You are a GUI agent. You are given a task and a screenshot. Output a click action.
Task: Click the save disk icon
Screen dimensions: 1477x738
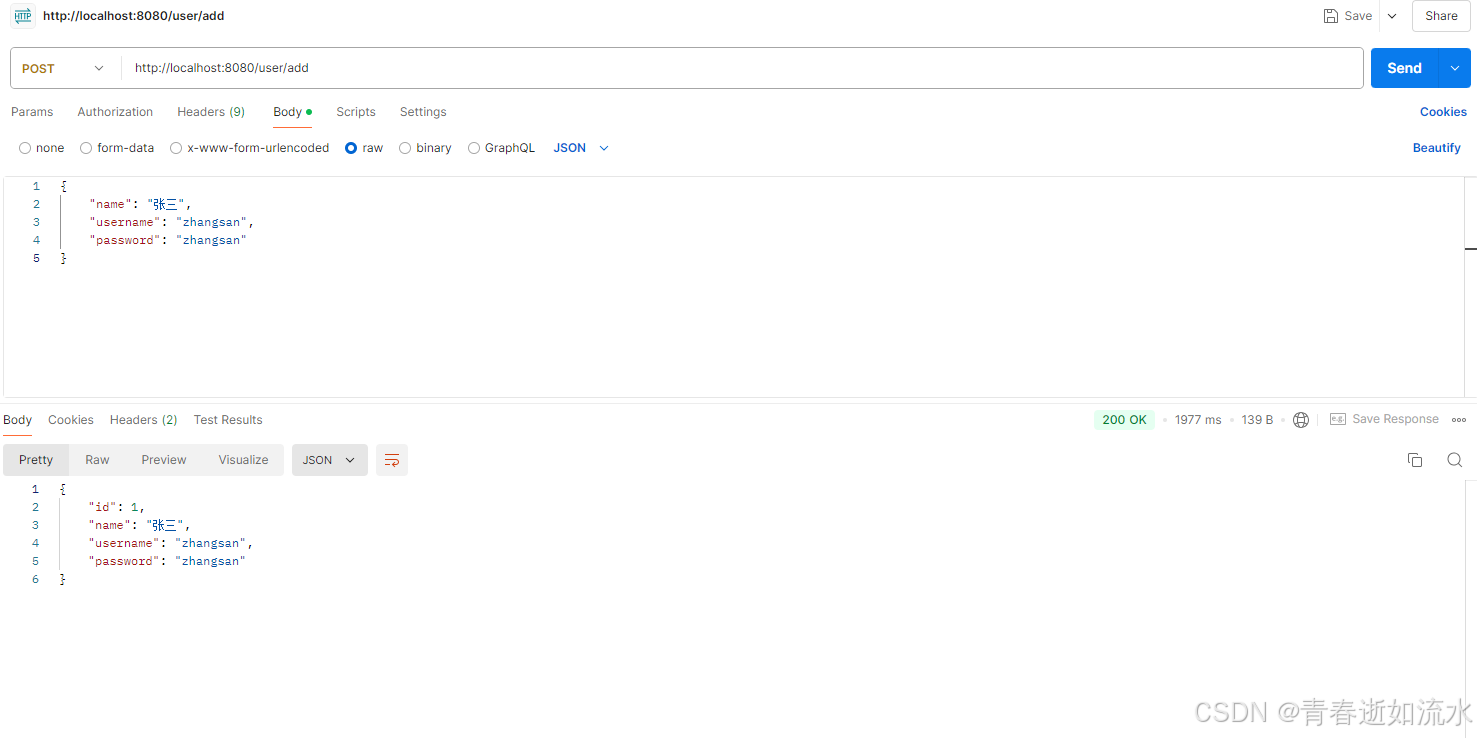[1331, 16]
